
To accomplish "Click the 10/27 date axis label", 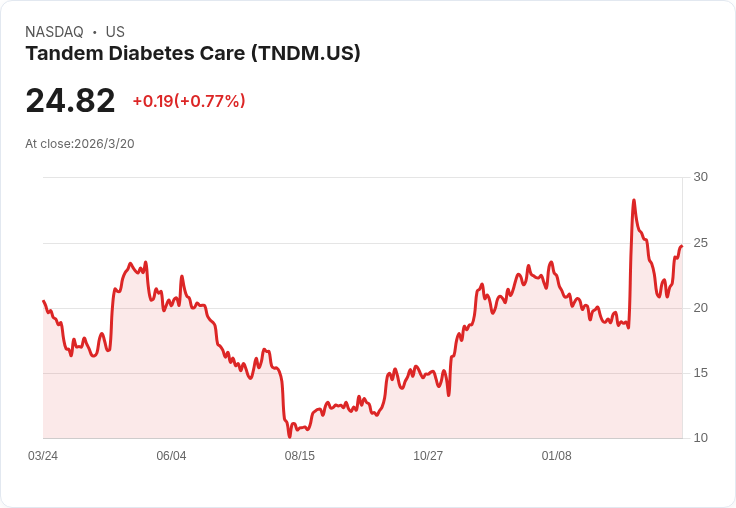I will coord(428,456).
